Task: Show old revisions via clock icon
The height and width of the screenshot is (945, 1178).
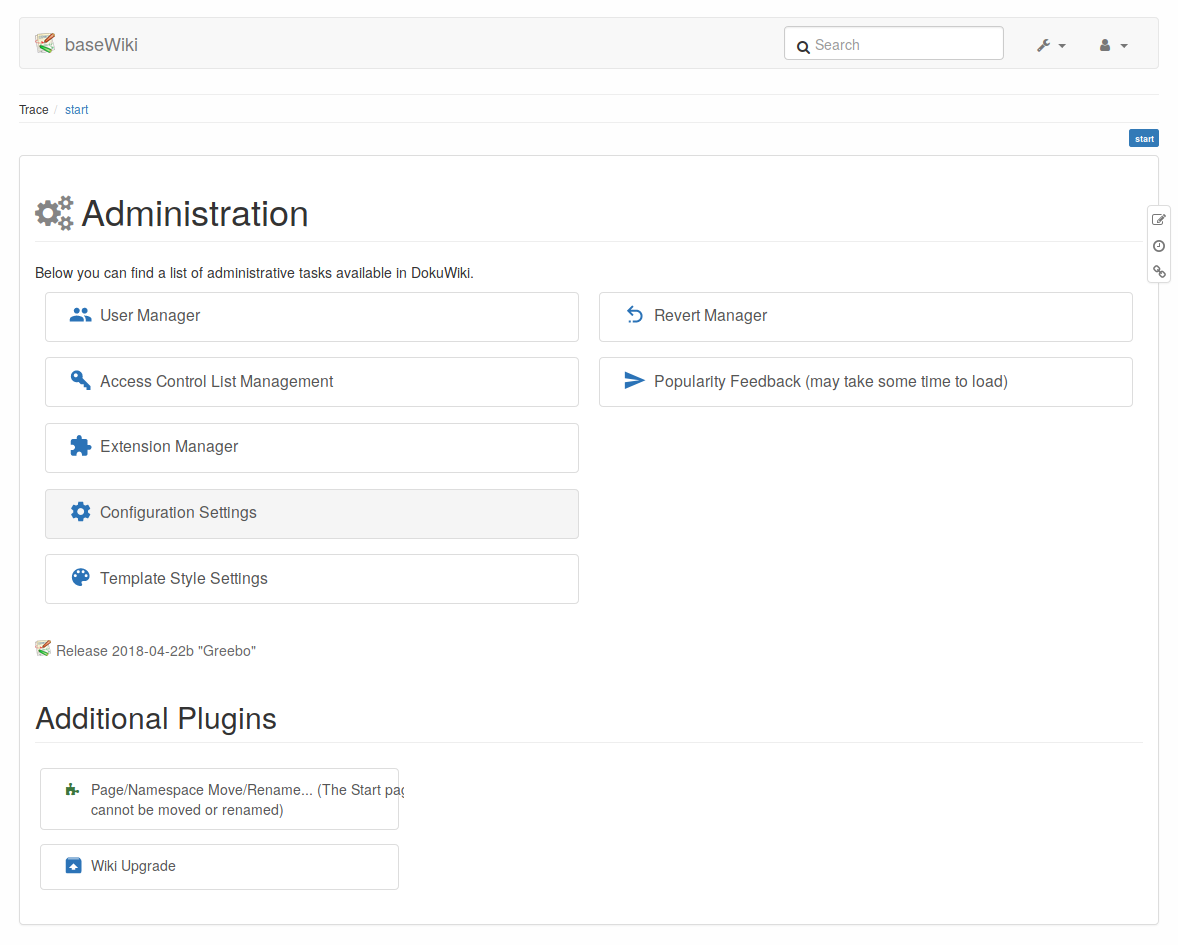Action: tap(1159, 246)
